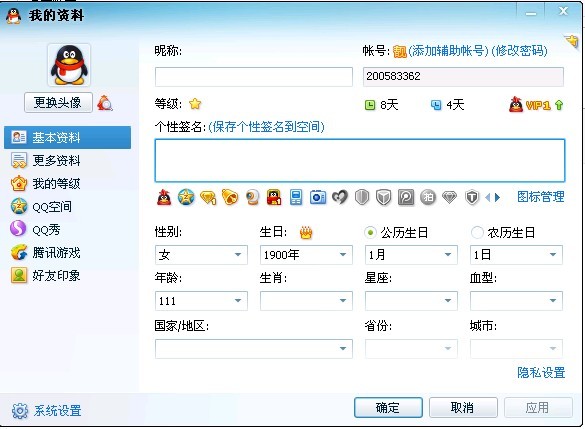Click the golden bell icon
The width and height of the screenshot is (585, 429).
pos(230,197)
